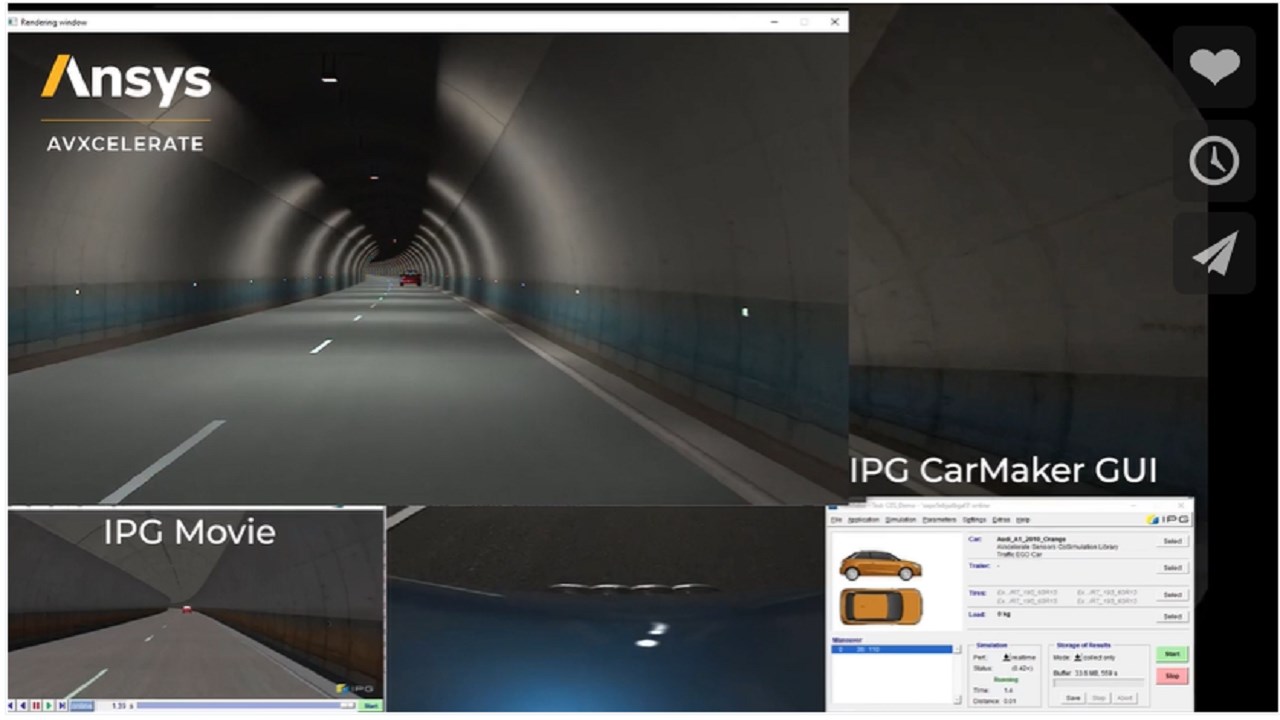Click step-back button in IPG Movie
The height and width of the screenshot is (720, 1280).
(x=23, y=705)
